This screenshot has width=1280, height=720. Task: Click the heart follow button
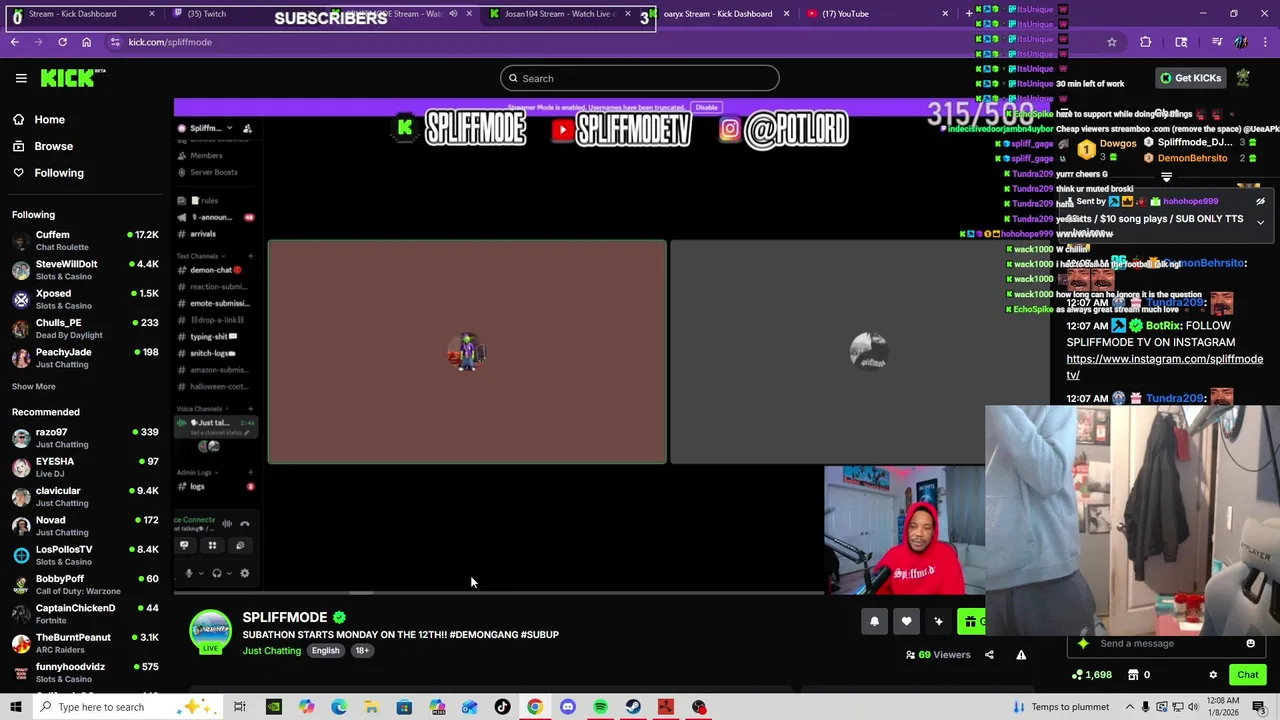coord(906,621)
